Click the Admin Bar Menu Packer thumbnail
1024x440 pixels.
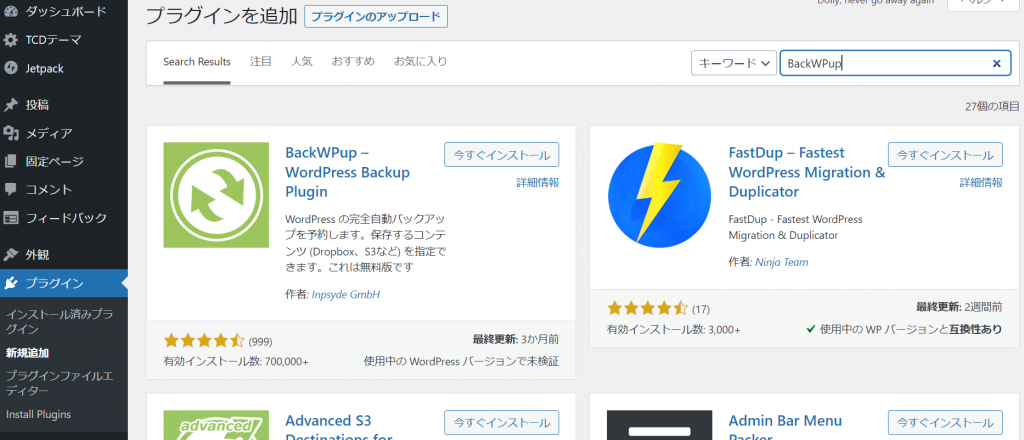click(660, 425)
